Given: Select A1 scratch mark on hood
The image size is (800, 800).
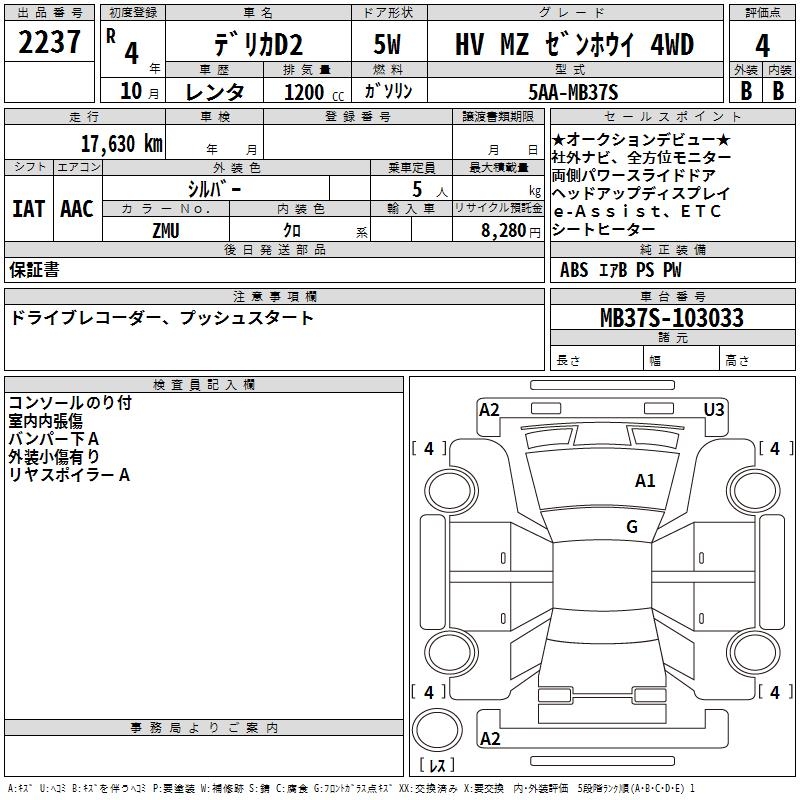Looking at the screenshot, I should coord(645,481).
